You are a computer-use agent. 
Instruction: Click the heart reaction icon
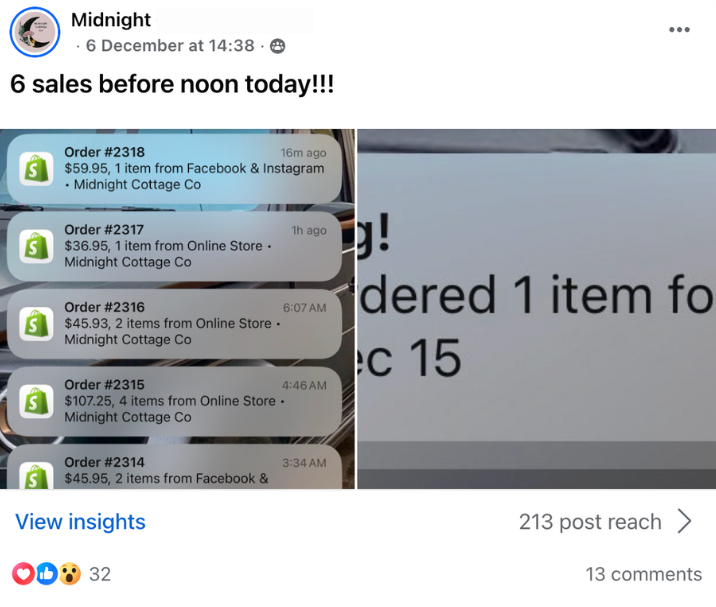[23, 574]
